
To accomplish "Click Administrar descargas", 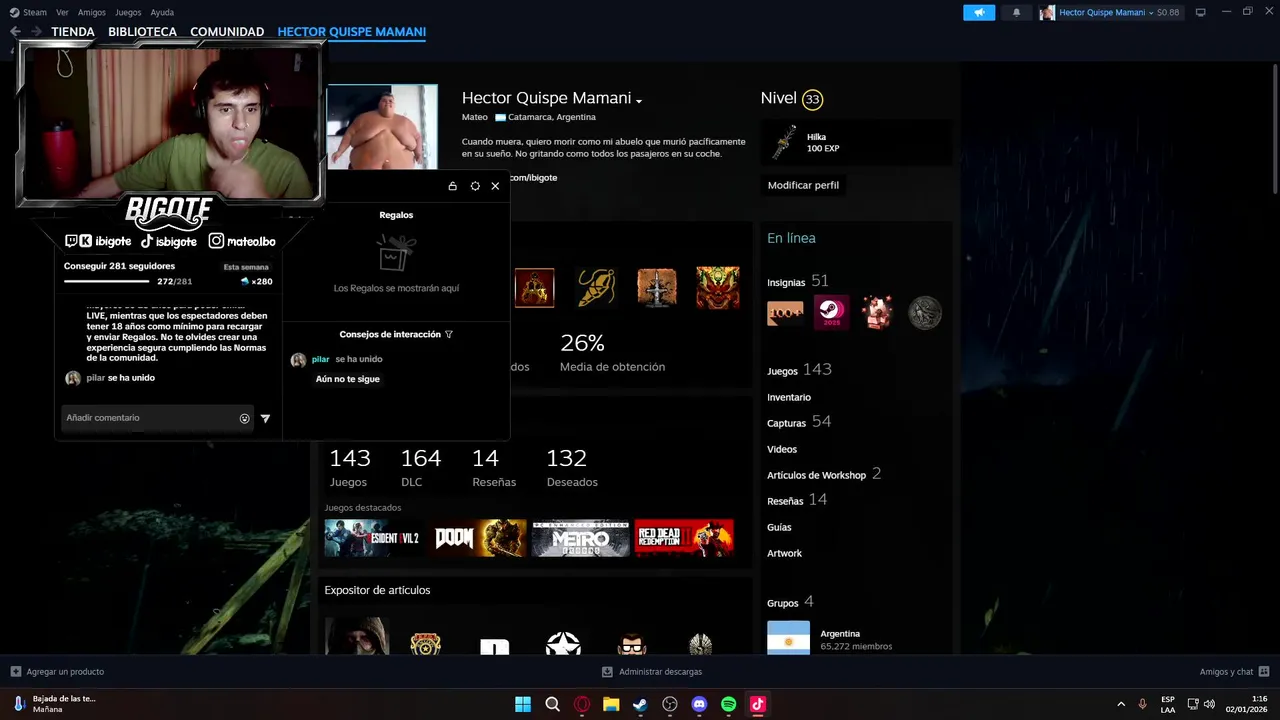I will (x=660, y=672).
